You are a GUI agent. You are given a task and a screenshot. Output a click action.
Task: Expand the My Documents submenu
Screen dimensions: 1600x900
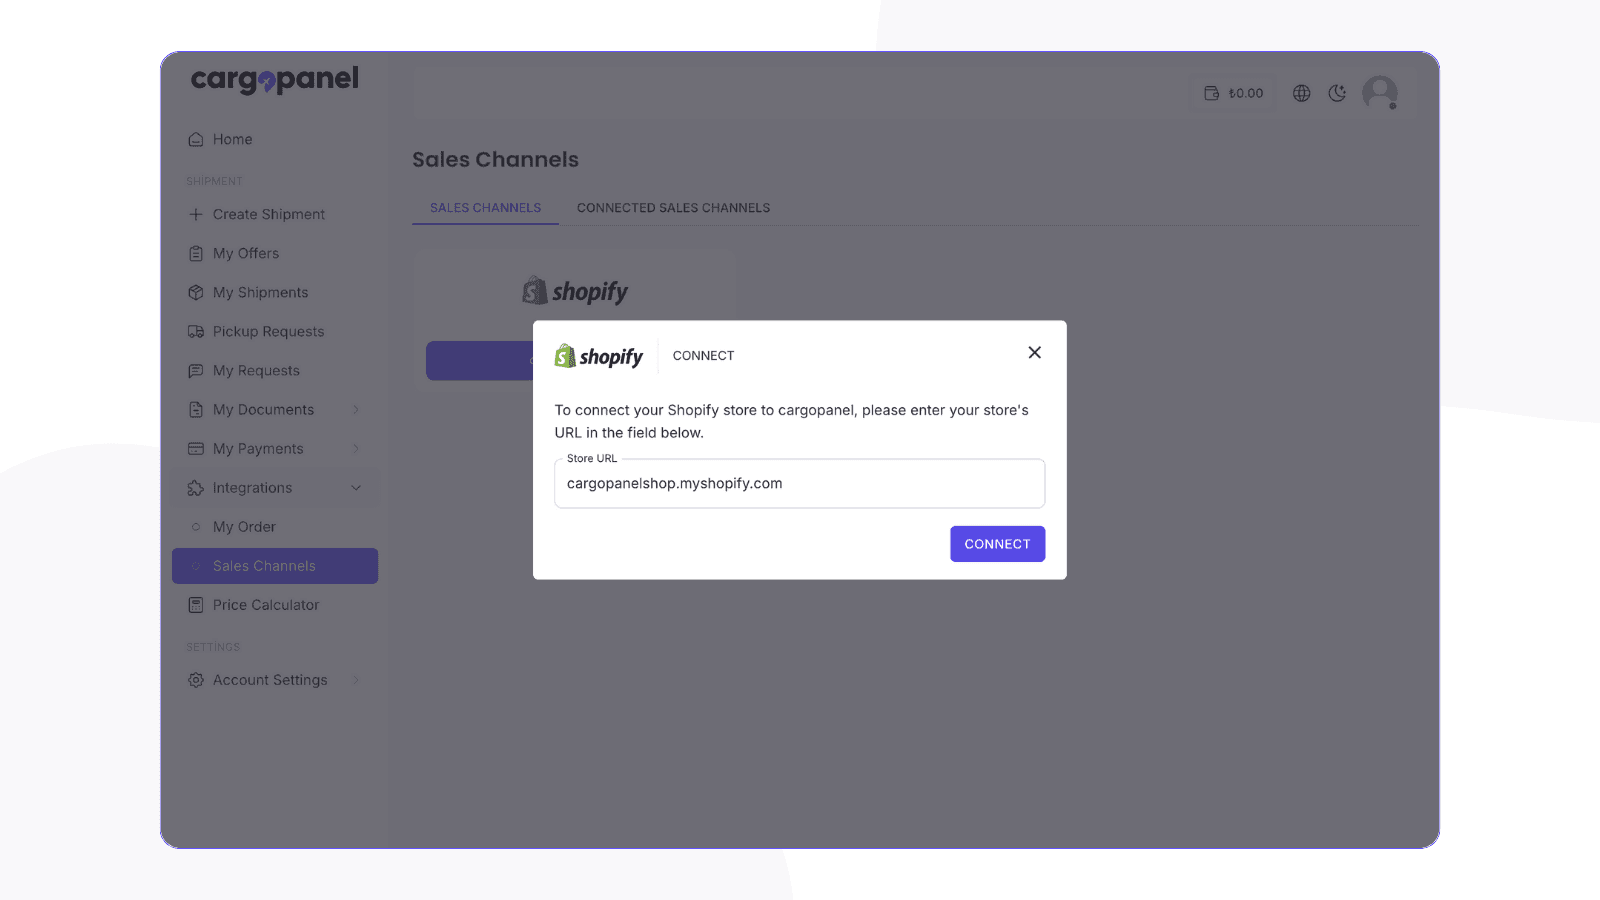(356, 409)
